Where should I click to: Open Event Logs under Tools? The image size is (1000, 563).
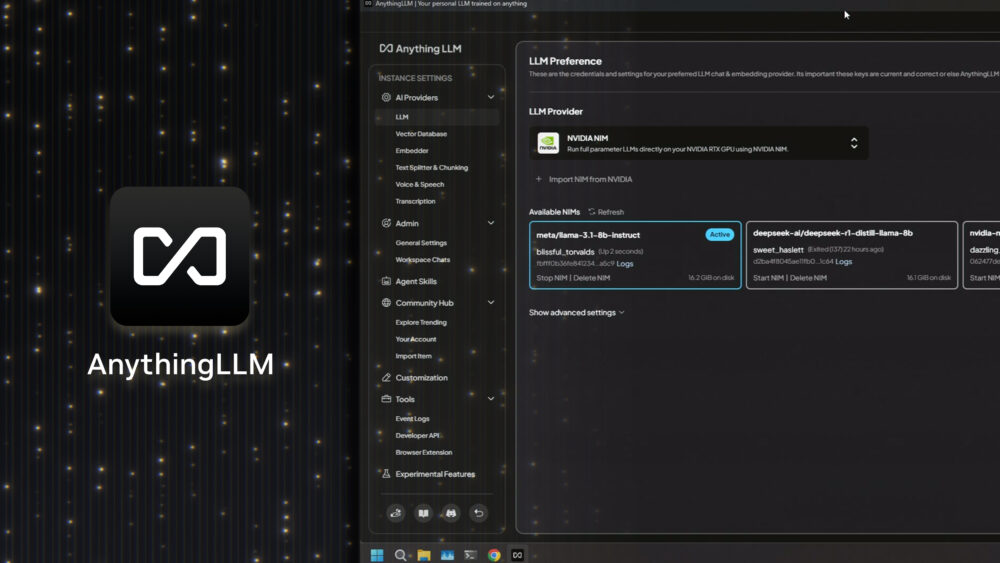point(412,419)
